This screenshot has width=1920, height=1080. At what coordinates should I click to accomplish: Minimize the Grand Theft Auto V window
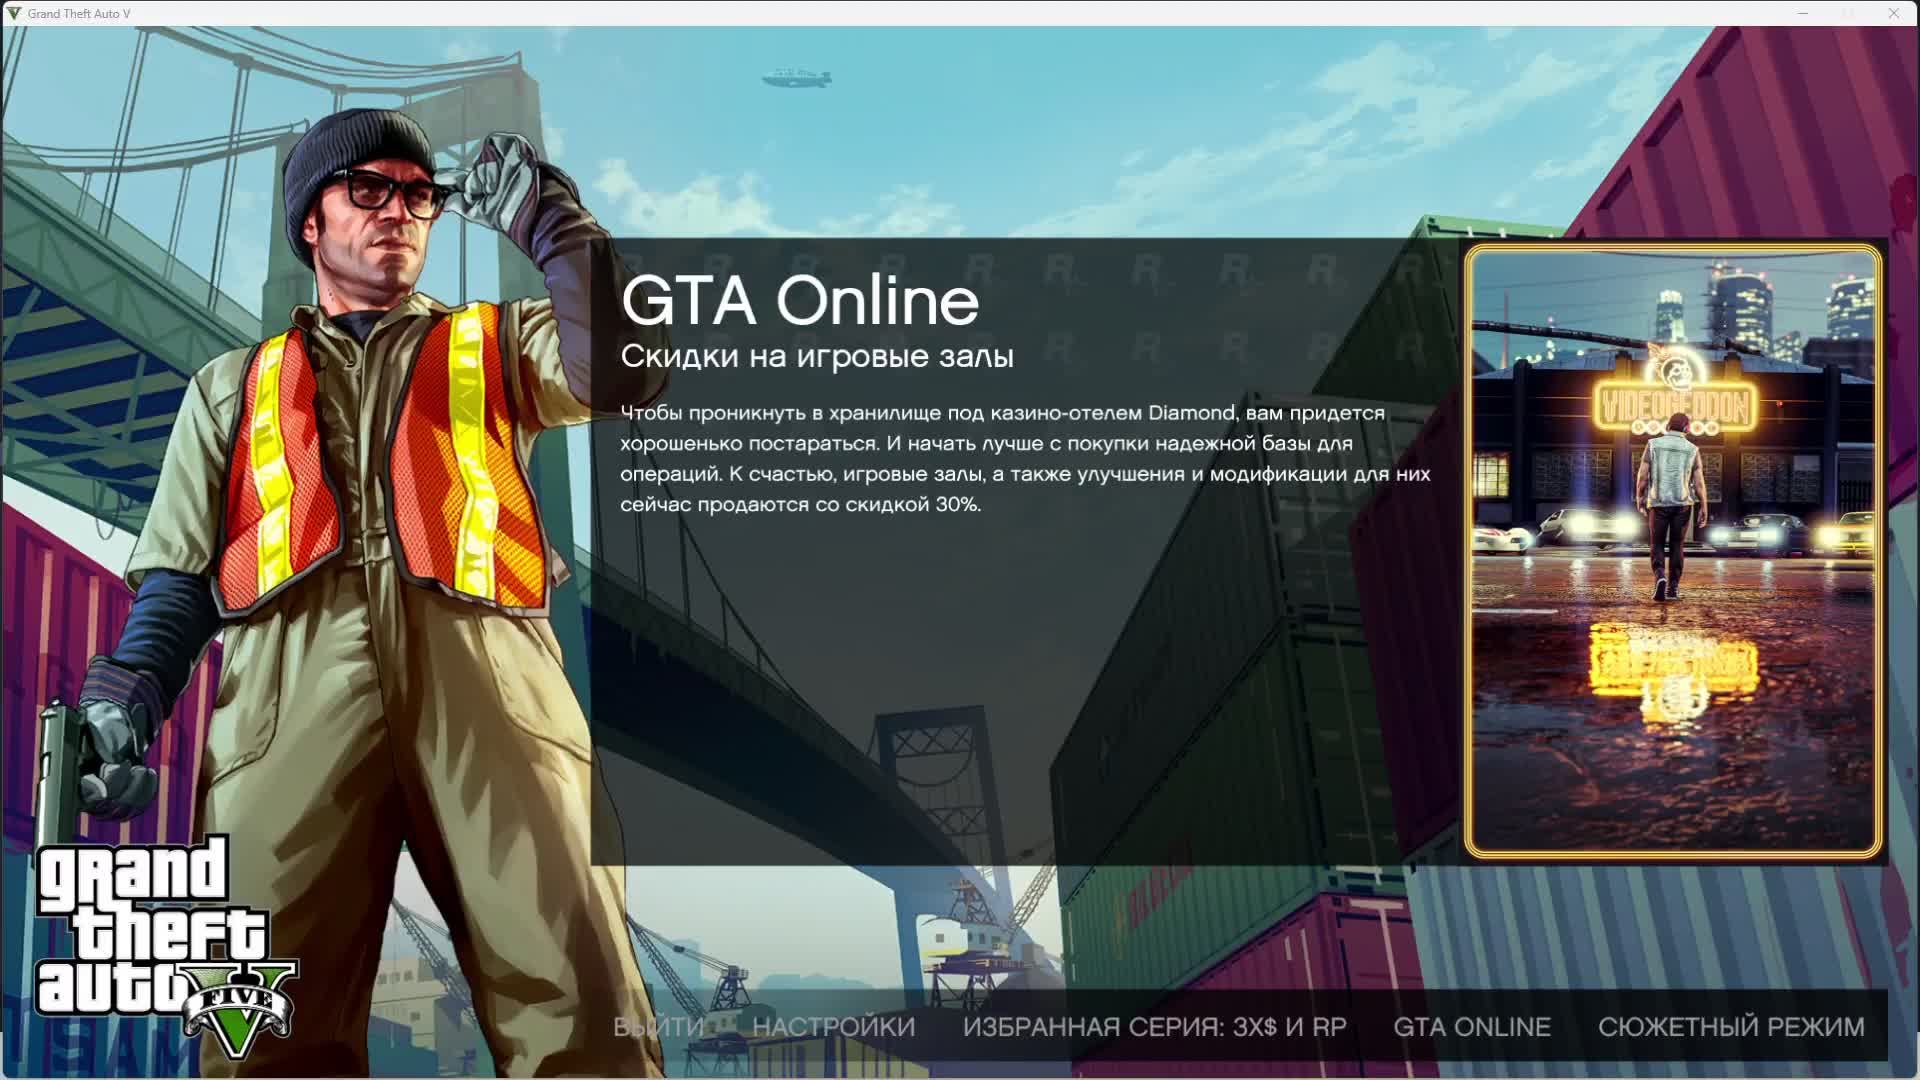1803,13
